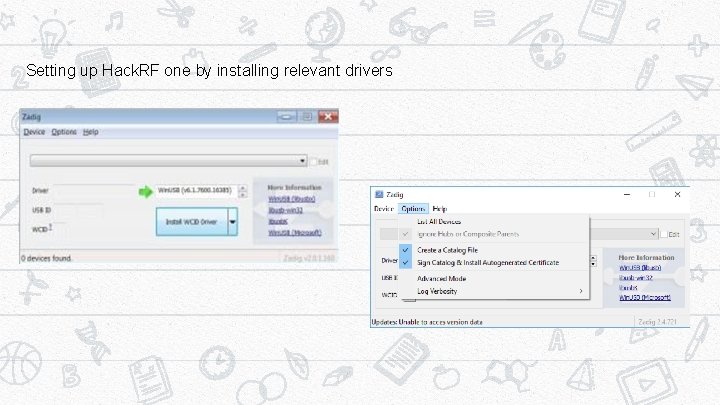Screen dimensions: 720x405
Task: Minimize the left Zadig window
Action: click(287, 117)
